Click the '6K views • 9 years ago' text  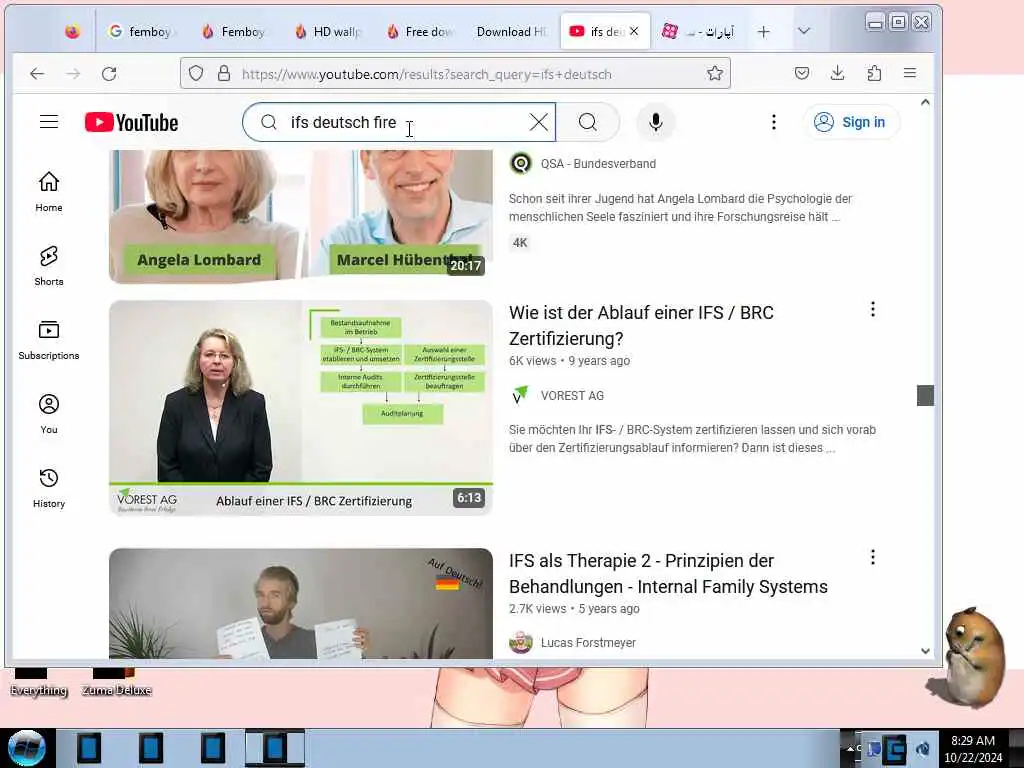pos(569,360)
